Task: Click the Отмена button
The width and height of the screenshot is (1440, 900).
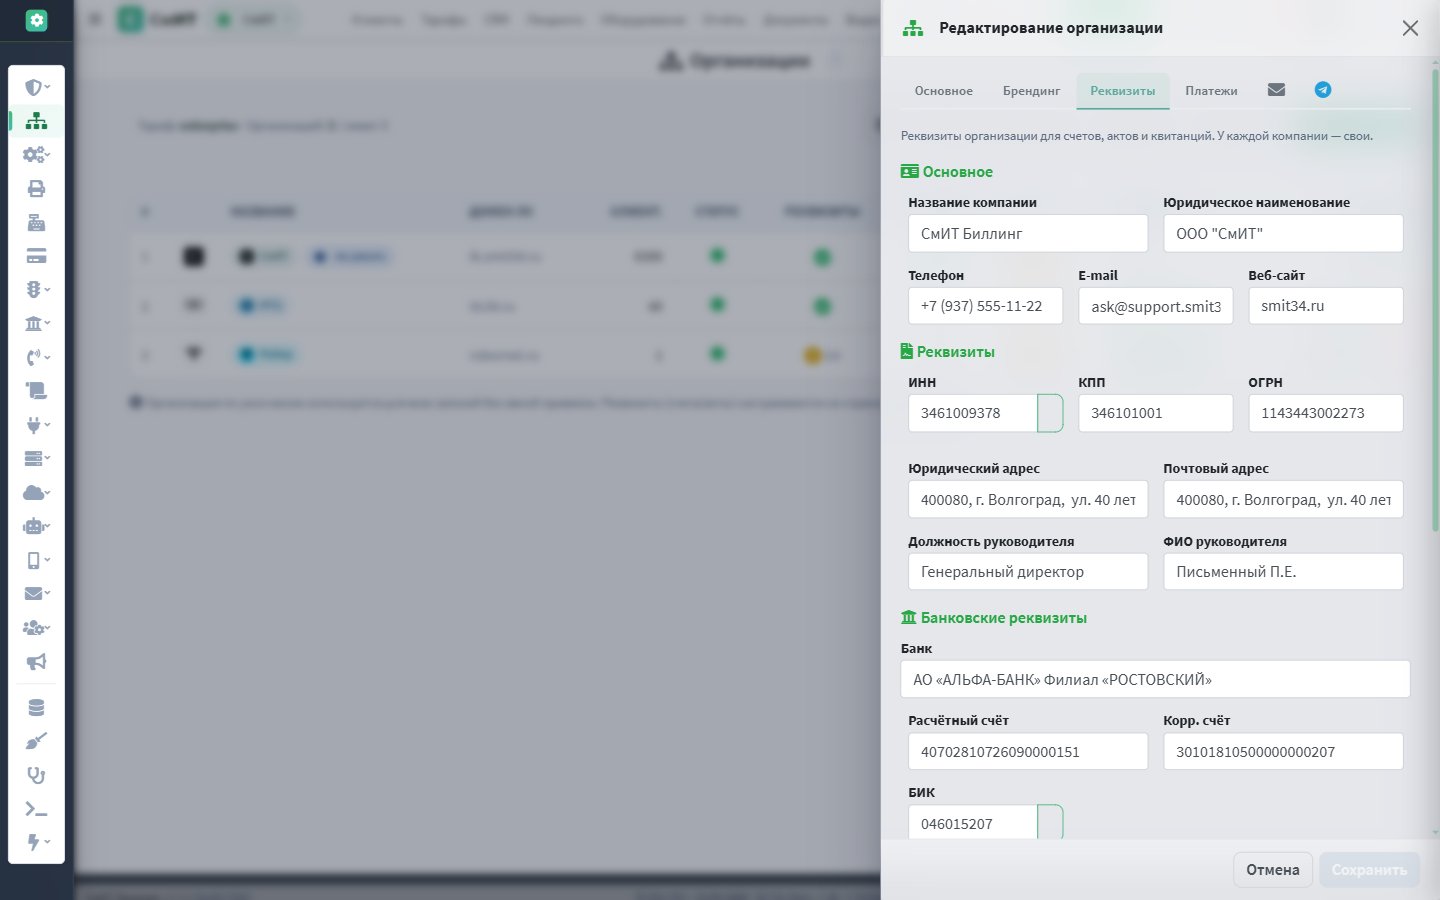Action: tap(1272, 870)
